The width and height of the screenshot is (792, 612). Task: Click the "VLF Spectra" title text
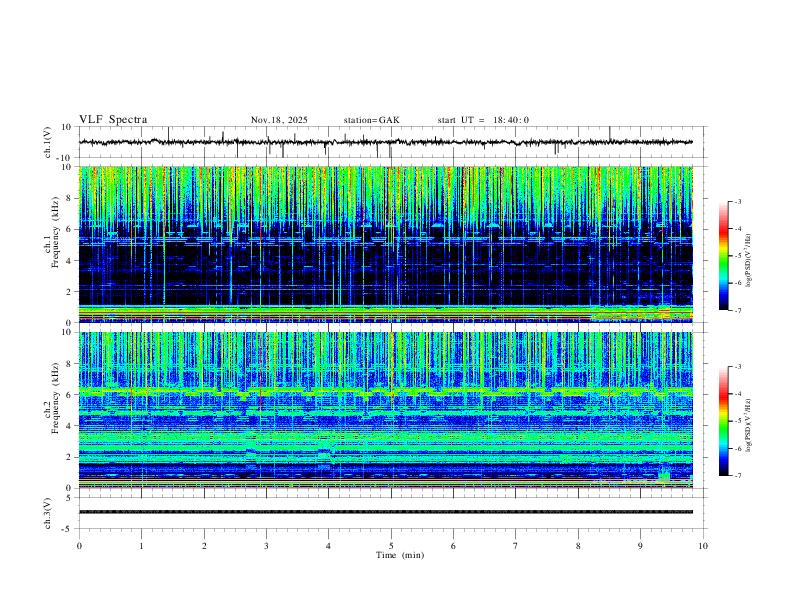113,120
